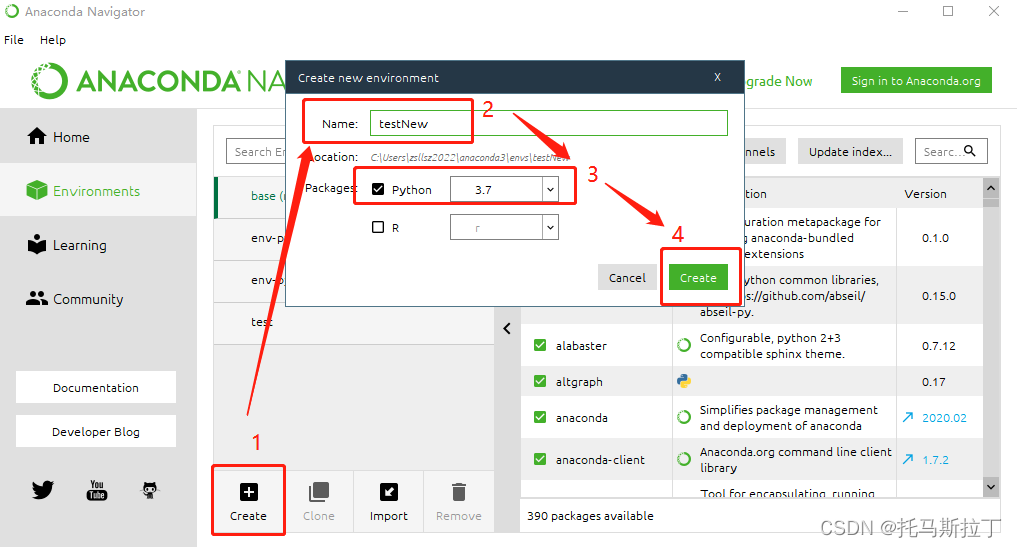The height and width of the screenshot is (547, 1017).
Task: Click the Search Environments field
Action: (x=256, y=151)
